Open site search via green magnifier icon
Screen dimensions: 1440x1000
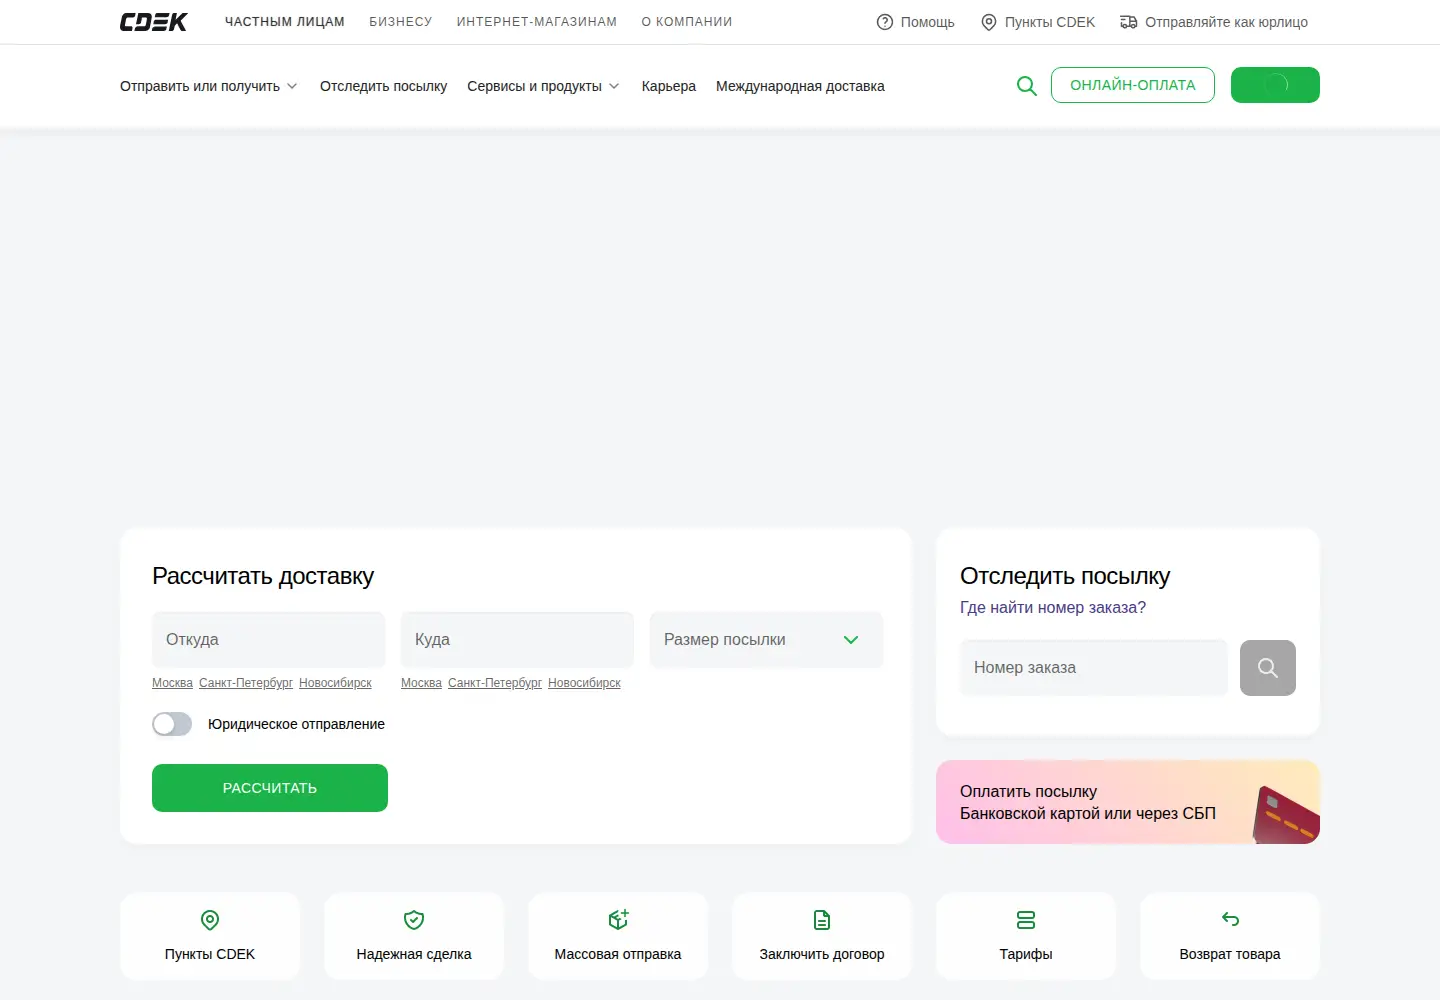click(1027, 86)
